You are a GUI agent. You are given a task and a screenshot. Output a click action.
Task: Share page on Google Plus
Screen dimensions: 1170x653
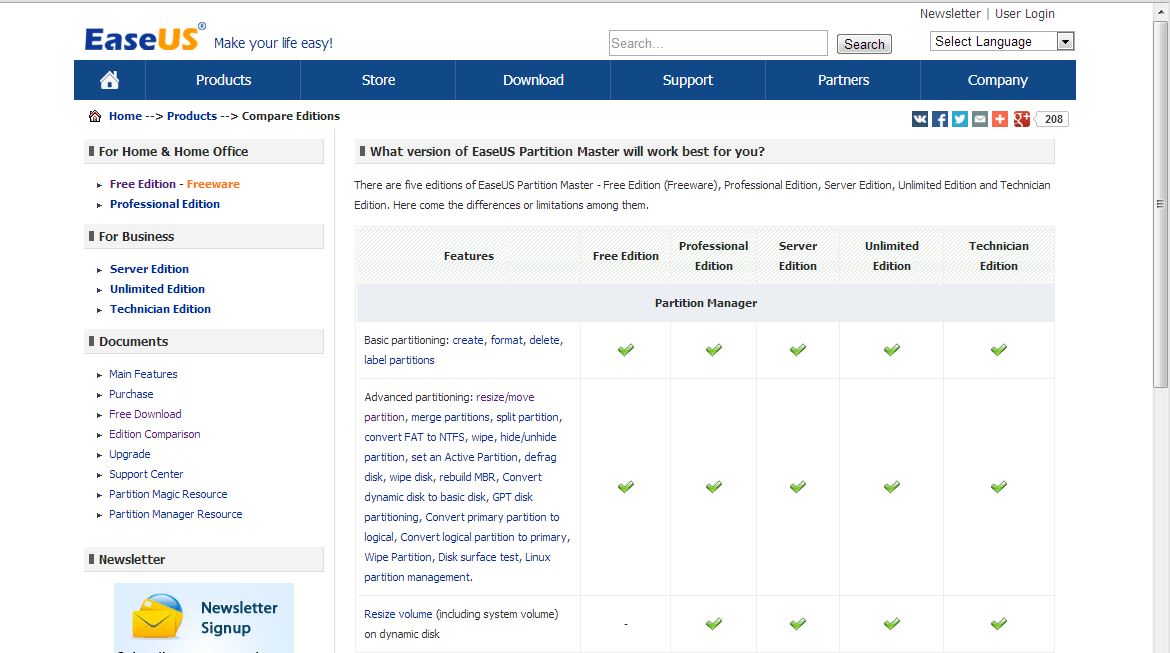point(1021,119)
